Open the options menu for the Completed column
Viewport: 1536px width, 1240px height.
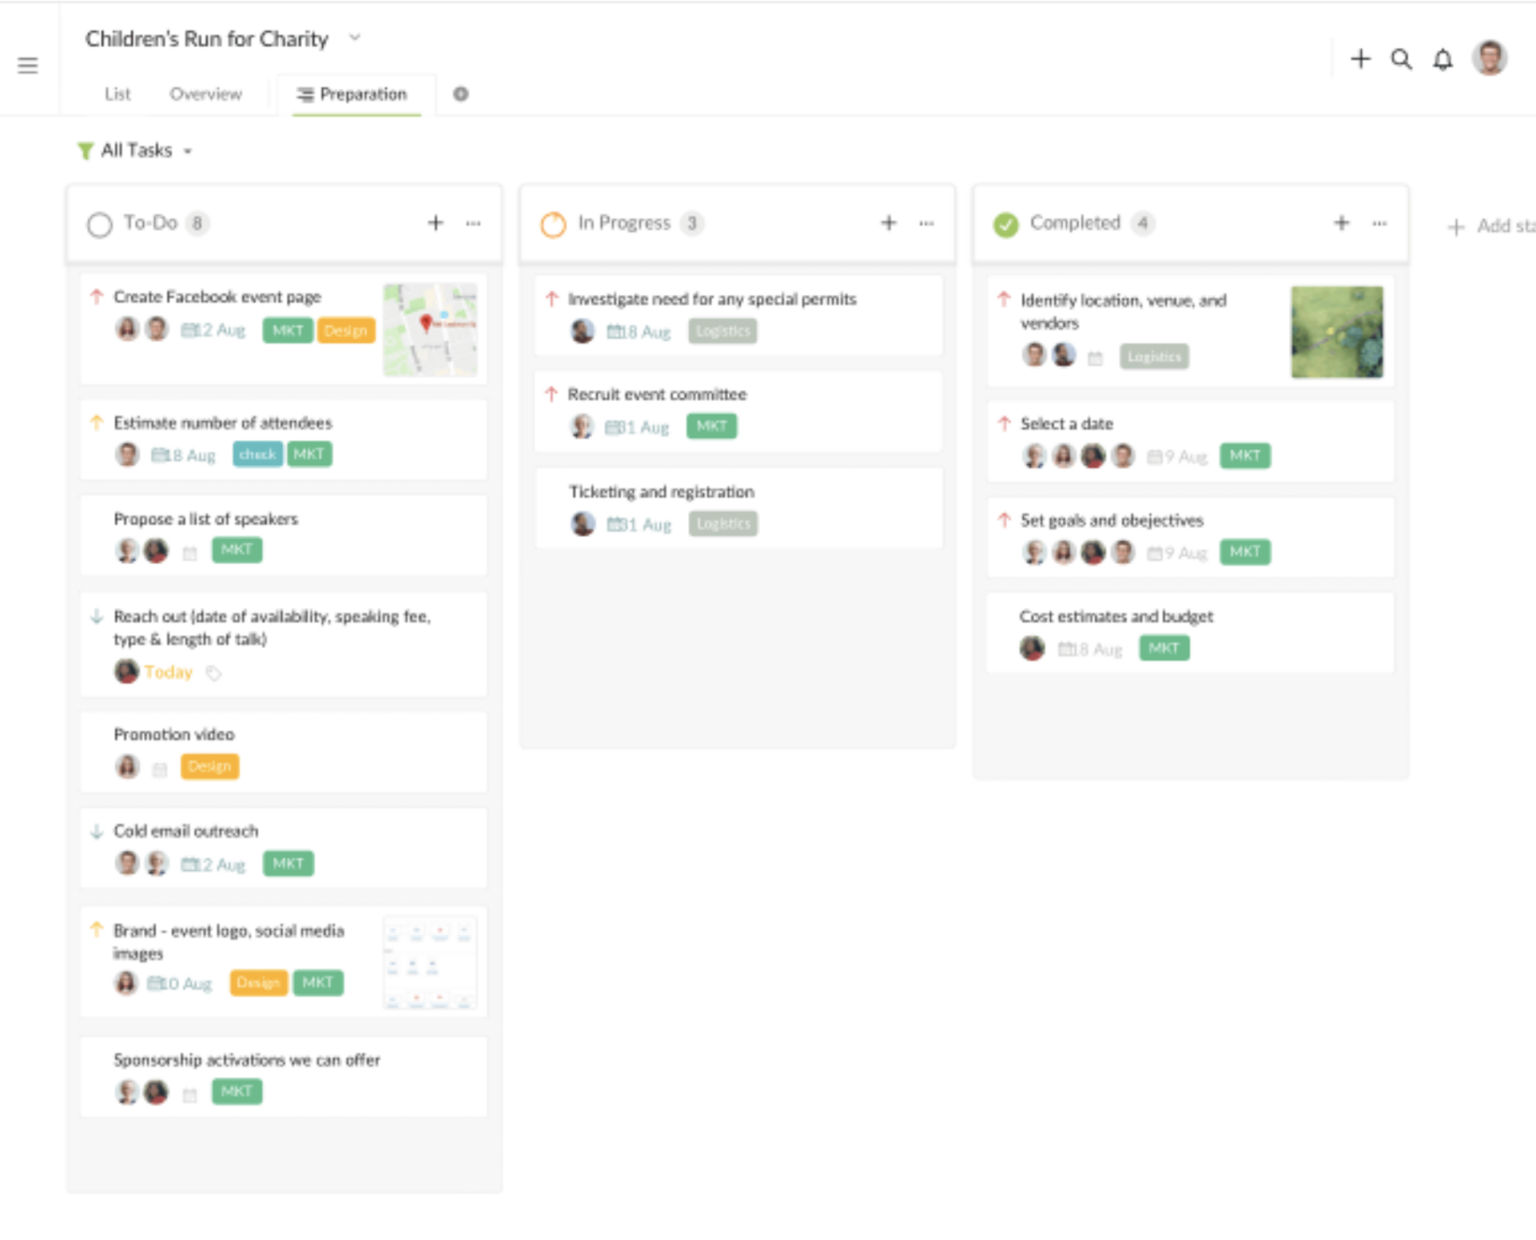(x=1379, y=223)
